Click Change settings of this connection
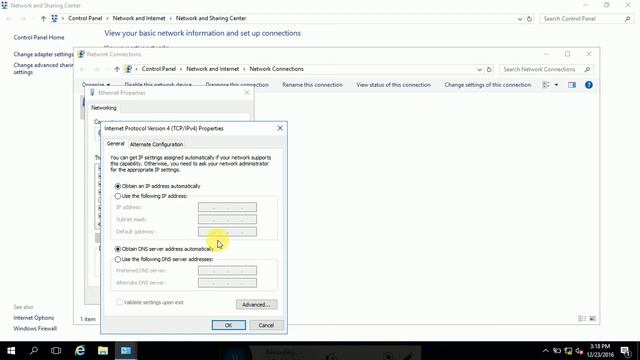640x360 pixels. tap(488, 85)
